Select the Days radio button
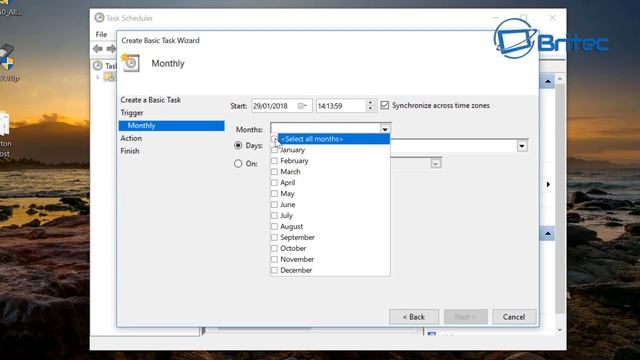The height and width of the screenshot is (360, 640). pos(238,145)
